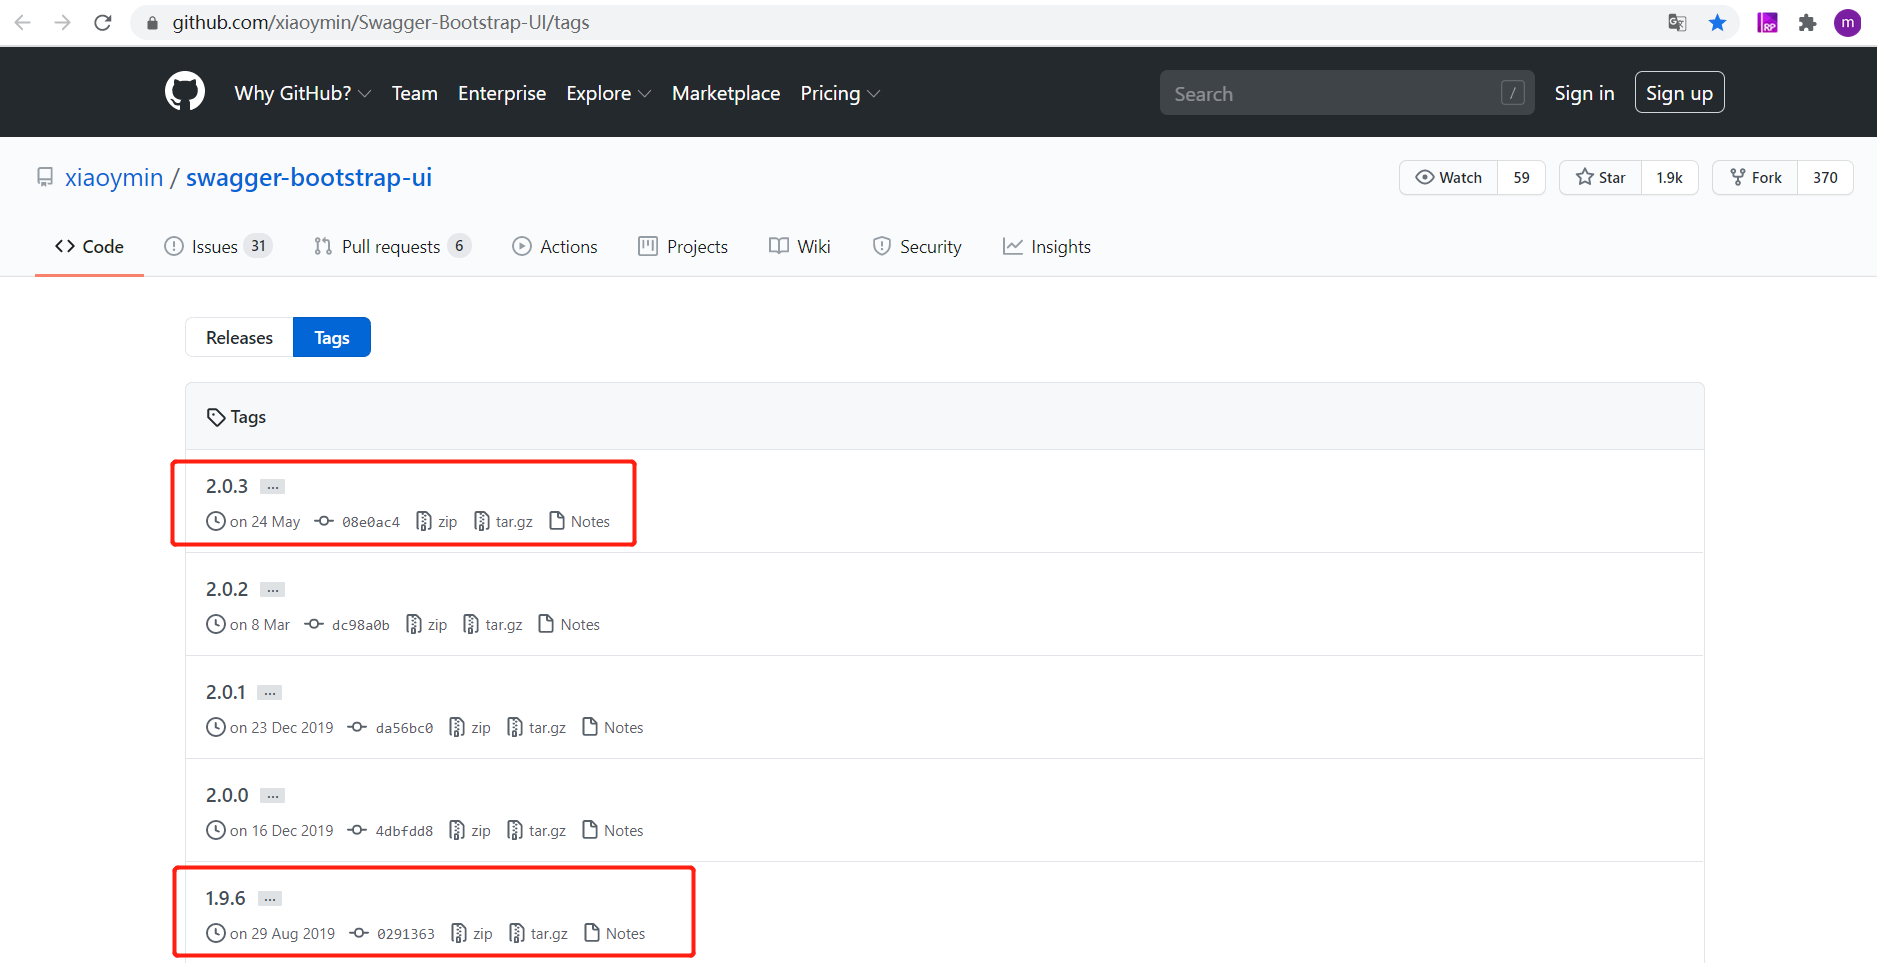1877x963 pixels.
Task: Expand the Why GitHub? menu
Action: click(x=302, y=93)
